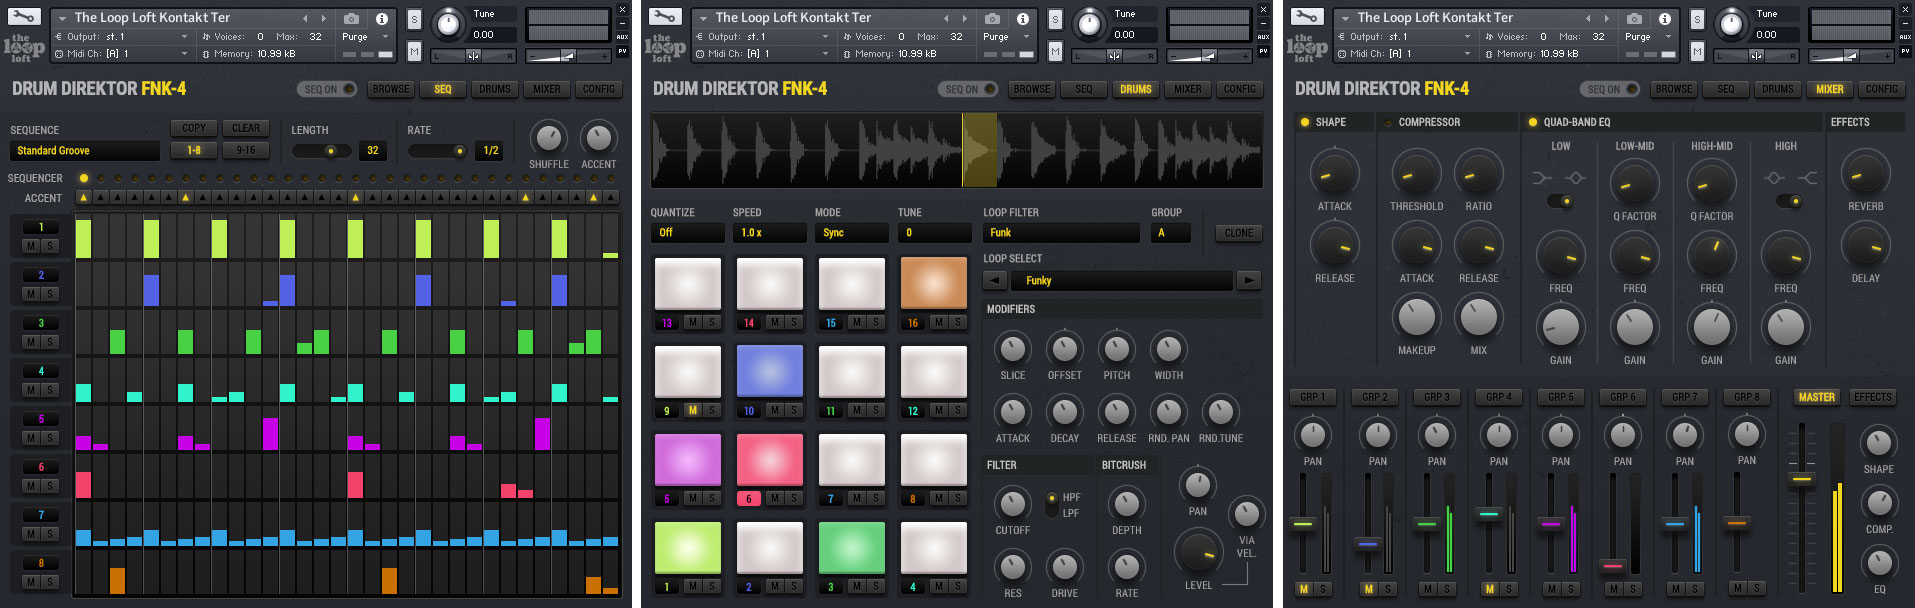Click the Kontakt pan center icon in MIXER view
The width and height of the screenshot is (1915, 608).
[1756, 55]
